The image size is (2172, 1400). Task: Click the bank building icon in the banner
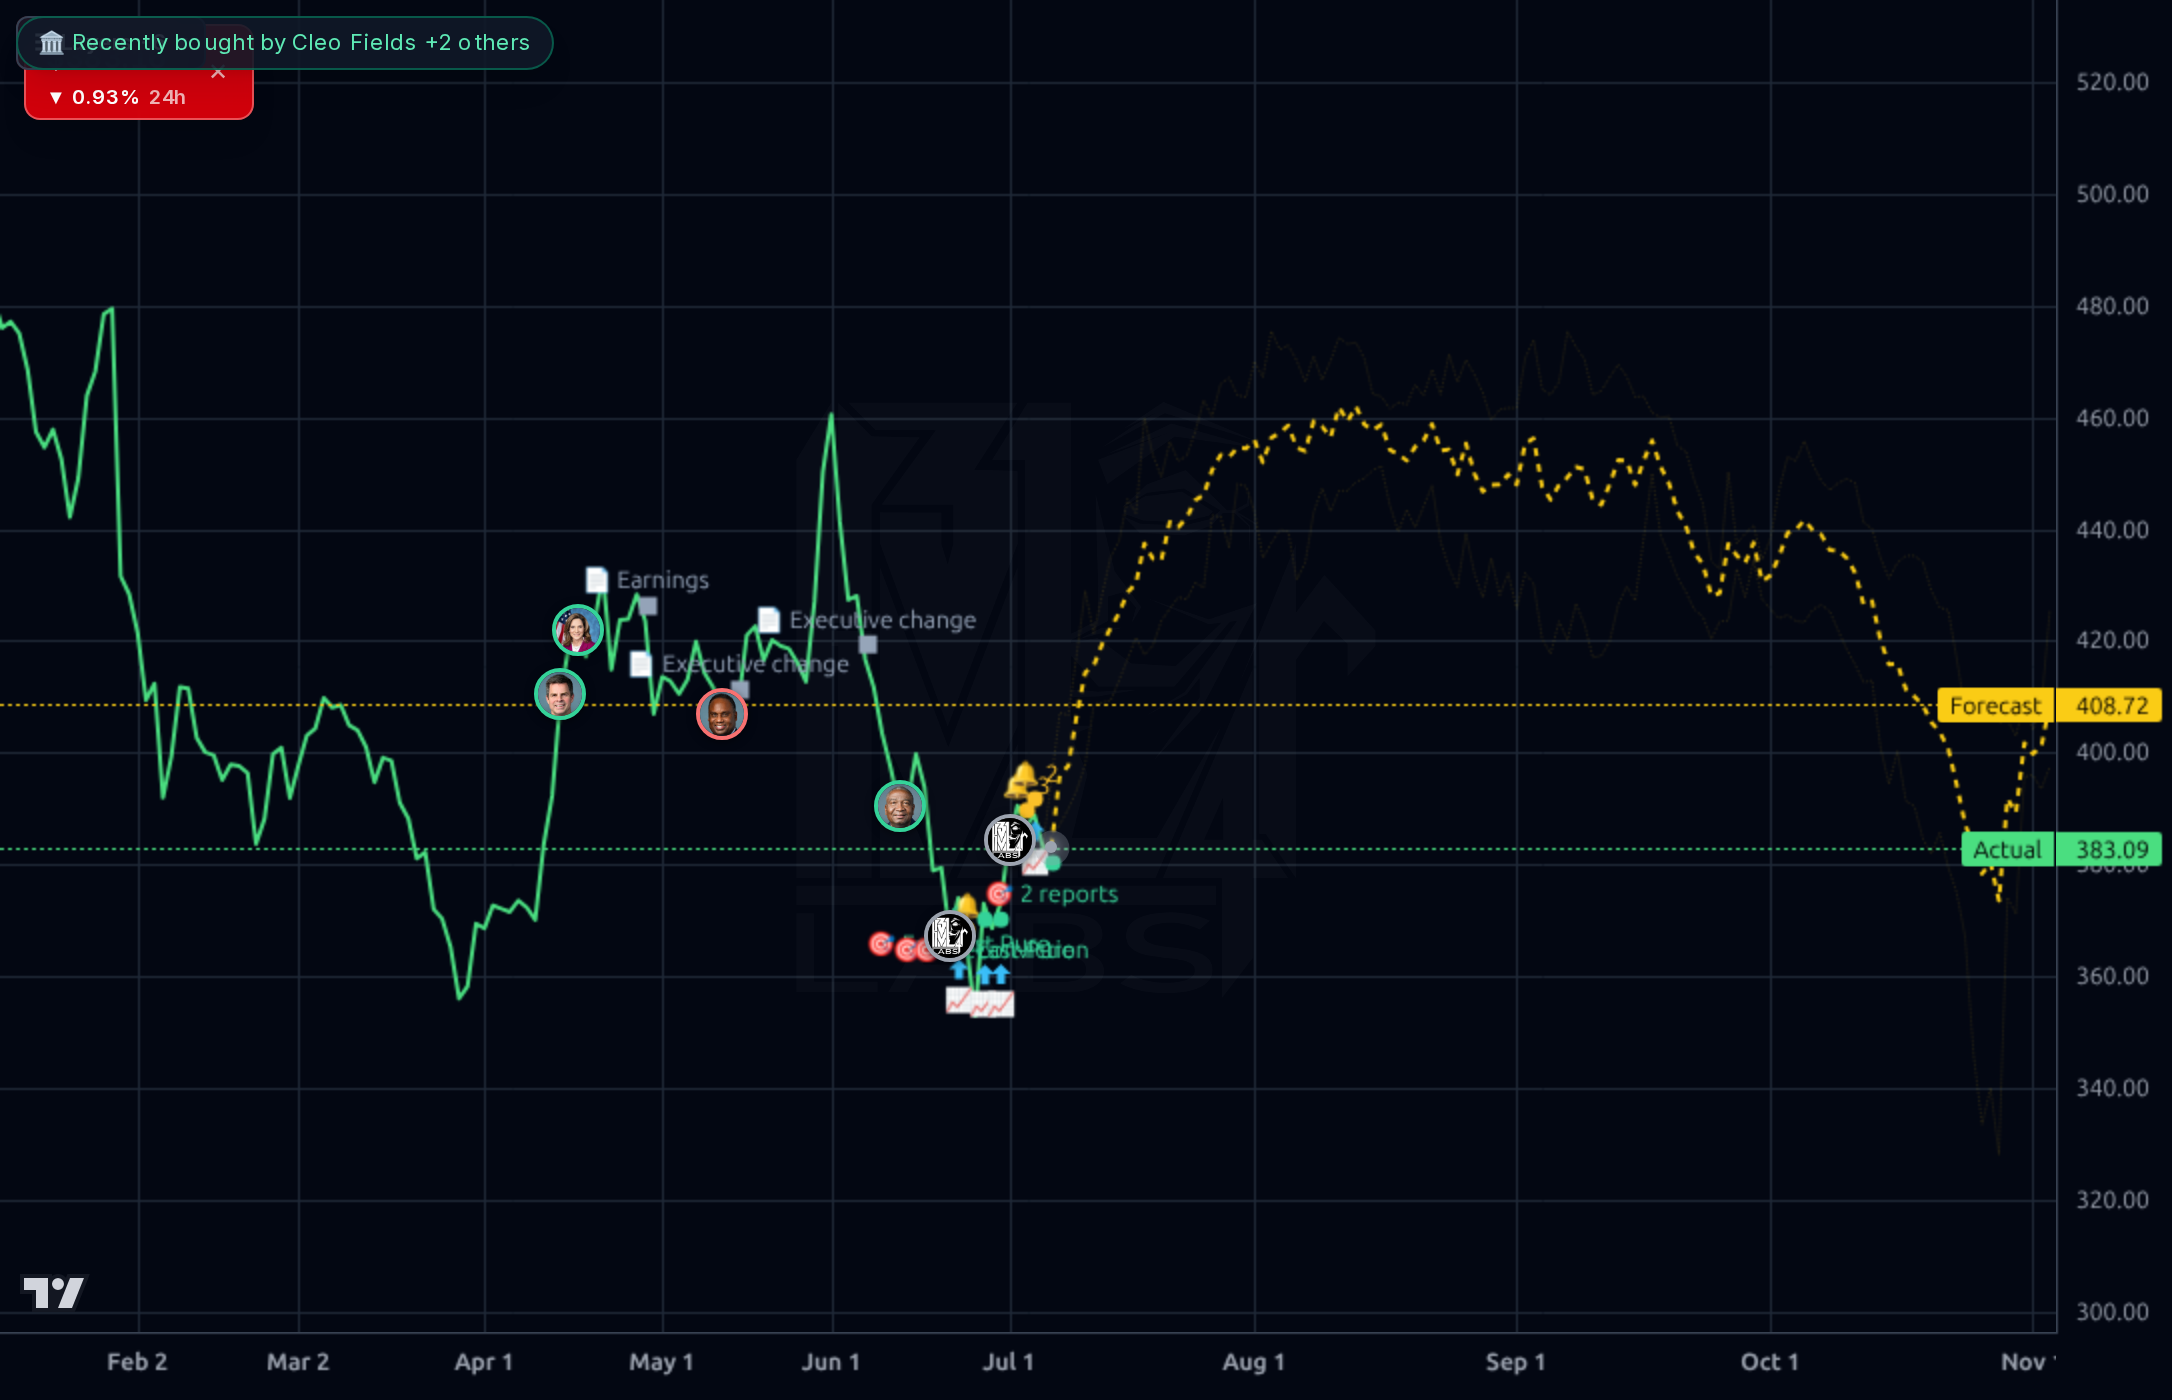51,43
